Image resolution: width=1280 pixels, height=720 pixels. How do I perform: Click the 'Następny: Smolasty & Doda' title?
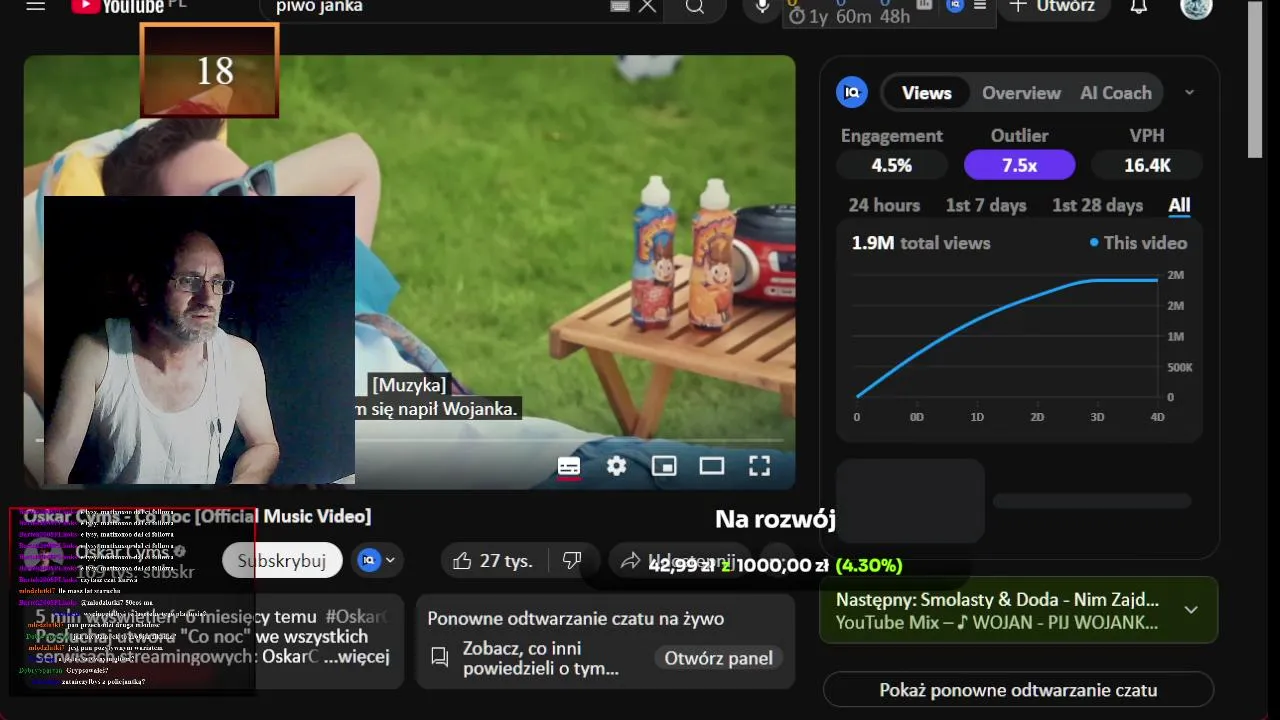997,600
